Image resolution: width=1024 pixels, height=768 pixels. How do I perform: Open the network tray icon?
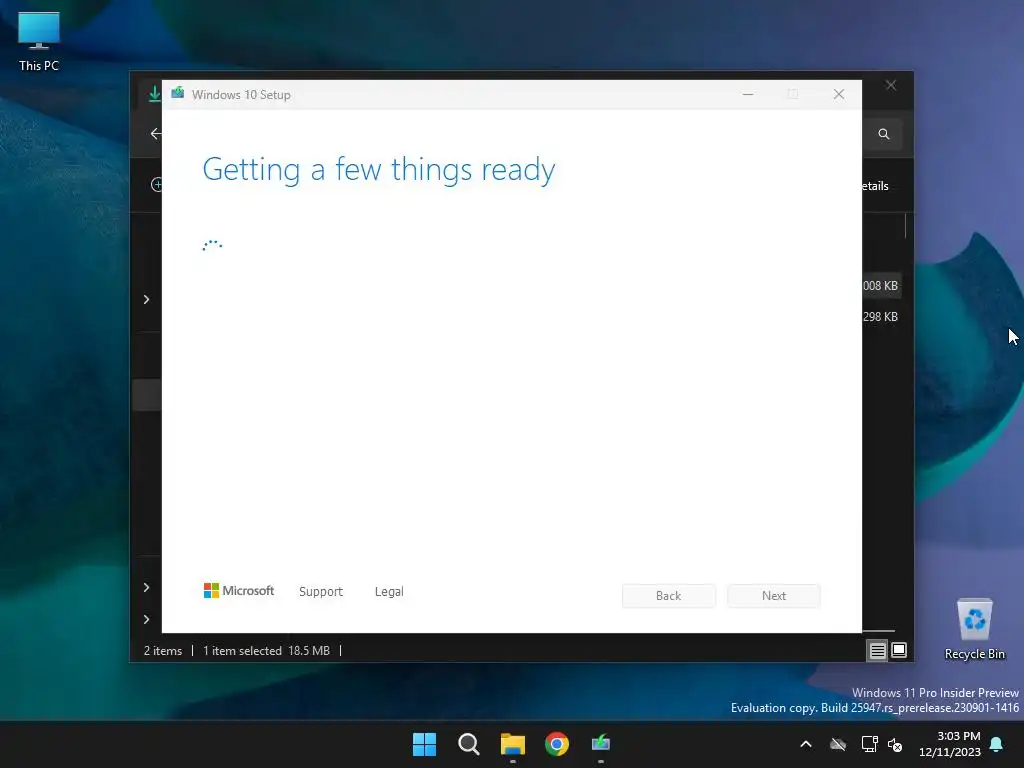pos(869,744)
